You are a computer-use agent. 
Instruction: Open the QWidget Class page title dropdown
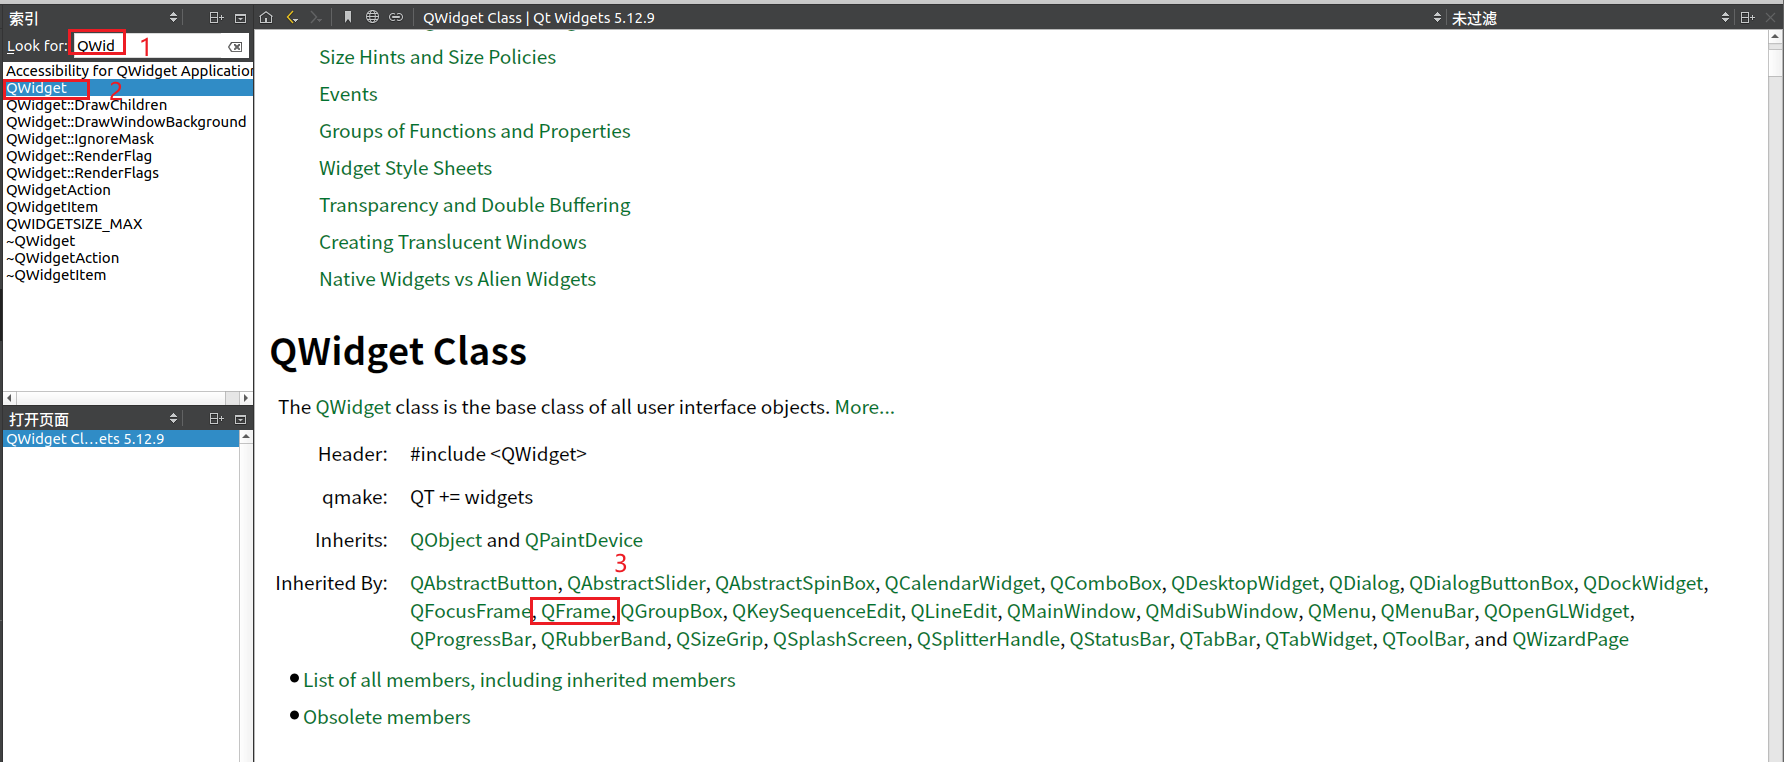tap(1437, 18)
